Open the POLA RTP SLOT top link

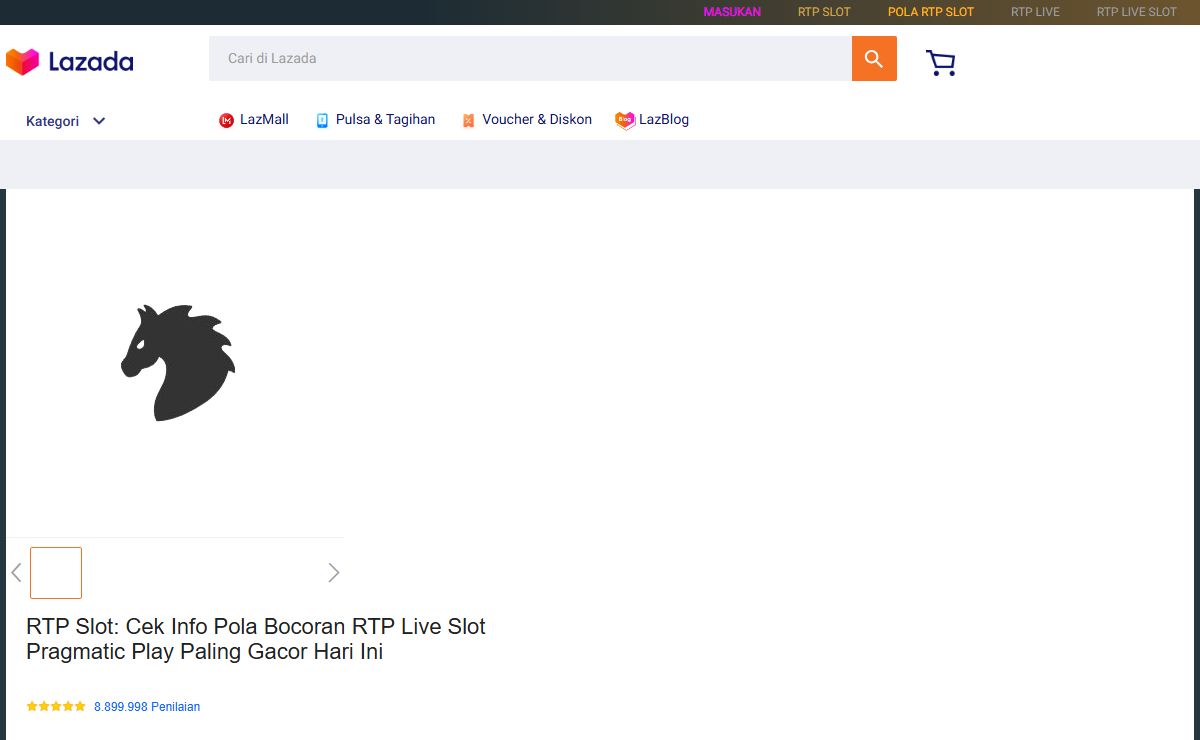pos(931,12)
